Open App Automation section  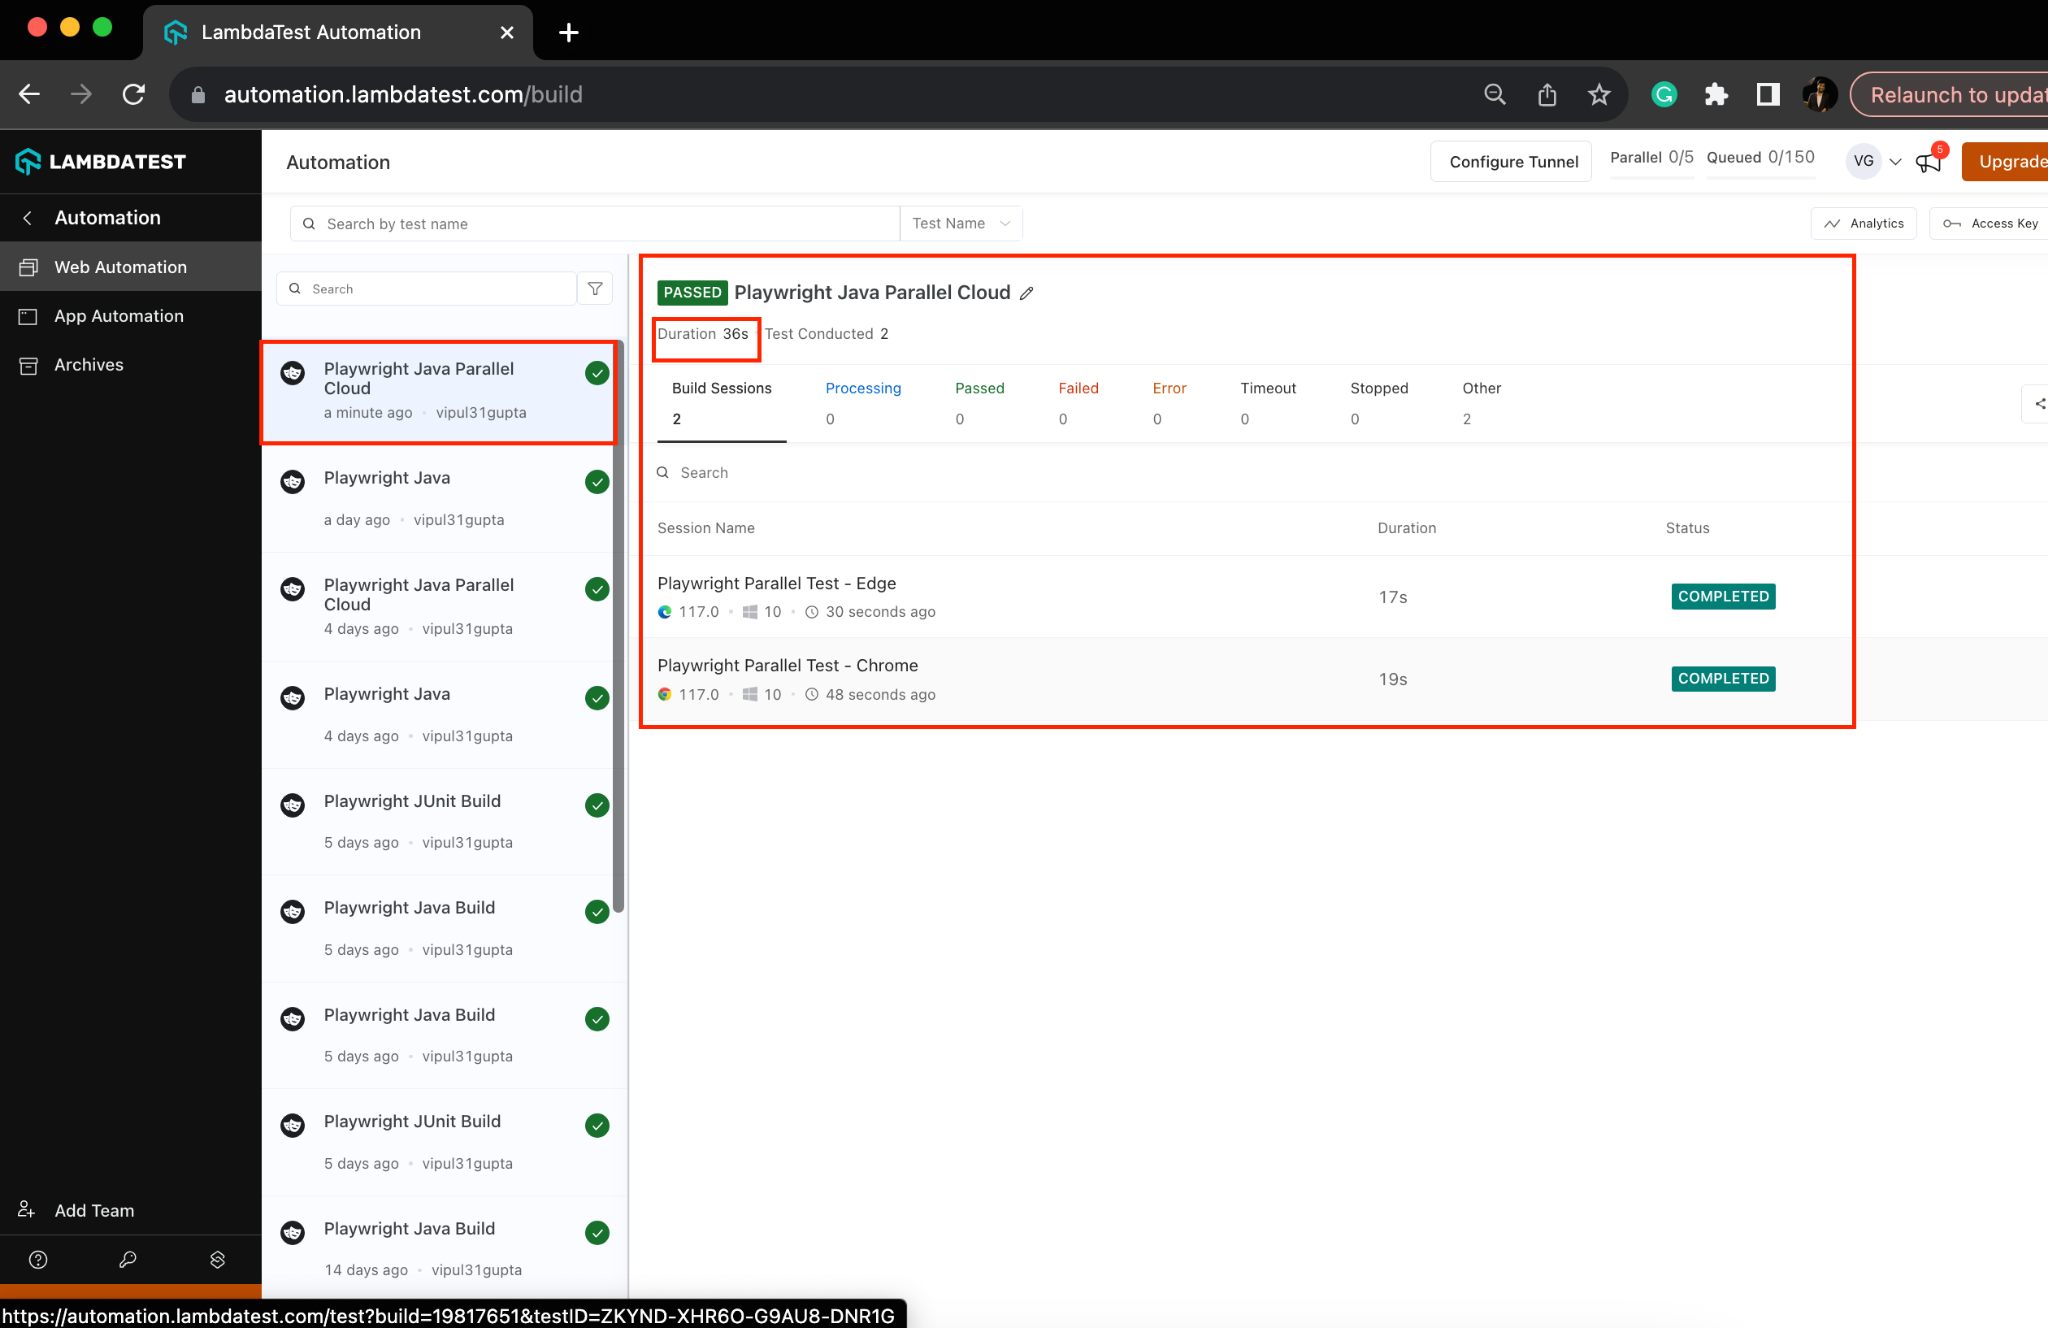point(130,316)
